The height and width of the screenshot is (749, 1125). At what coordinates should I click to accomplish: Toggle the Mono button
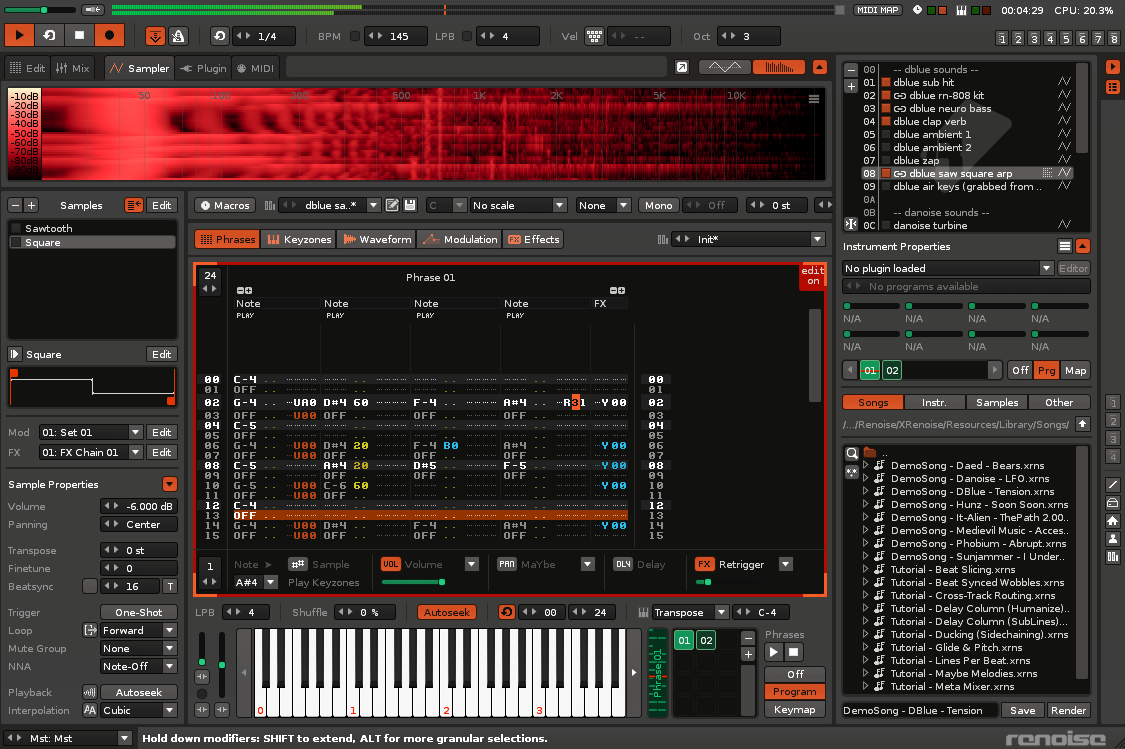point(658,205)
